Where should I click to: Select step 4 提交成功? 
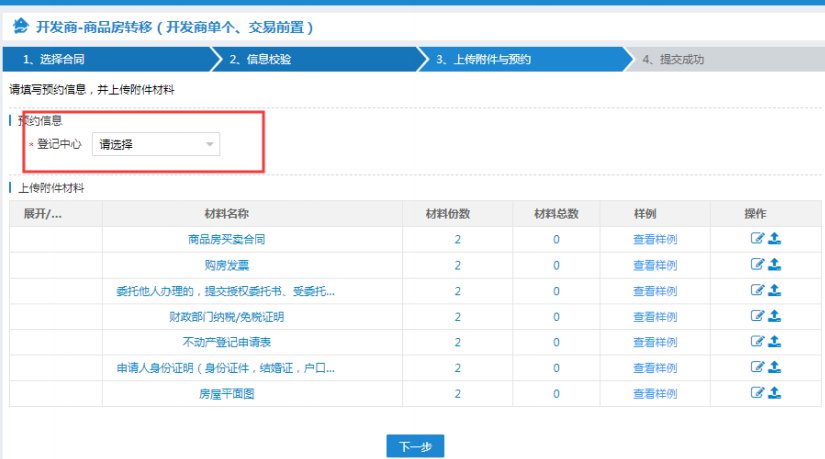coord(726,59)
